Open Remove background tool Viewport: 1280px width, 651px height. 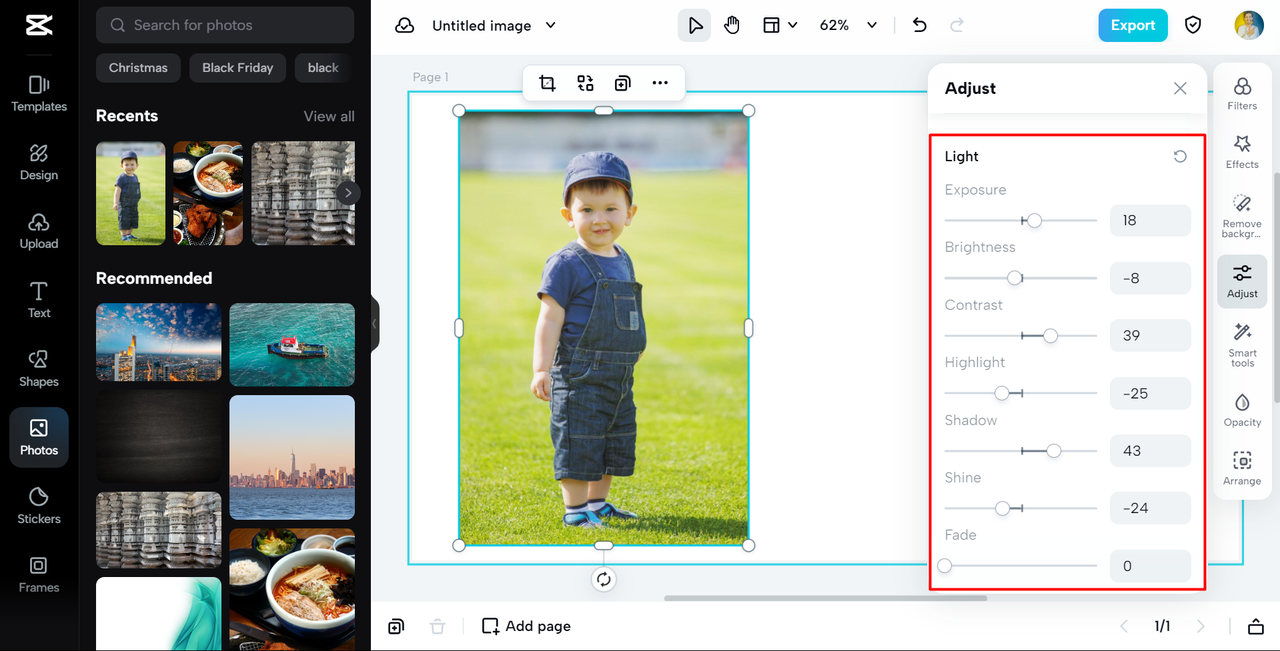[1242, 215]
